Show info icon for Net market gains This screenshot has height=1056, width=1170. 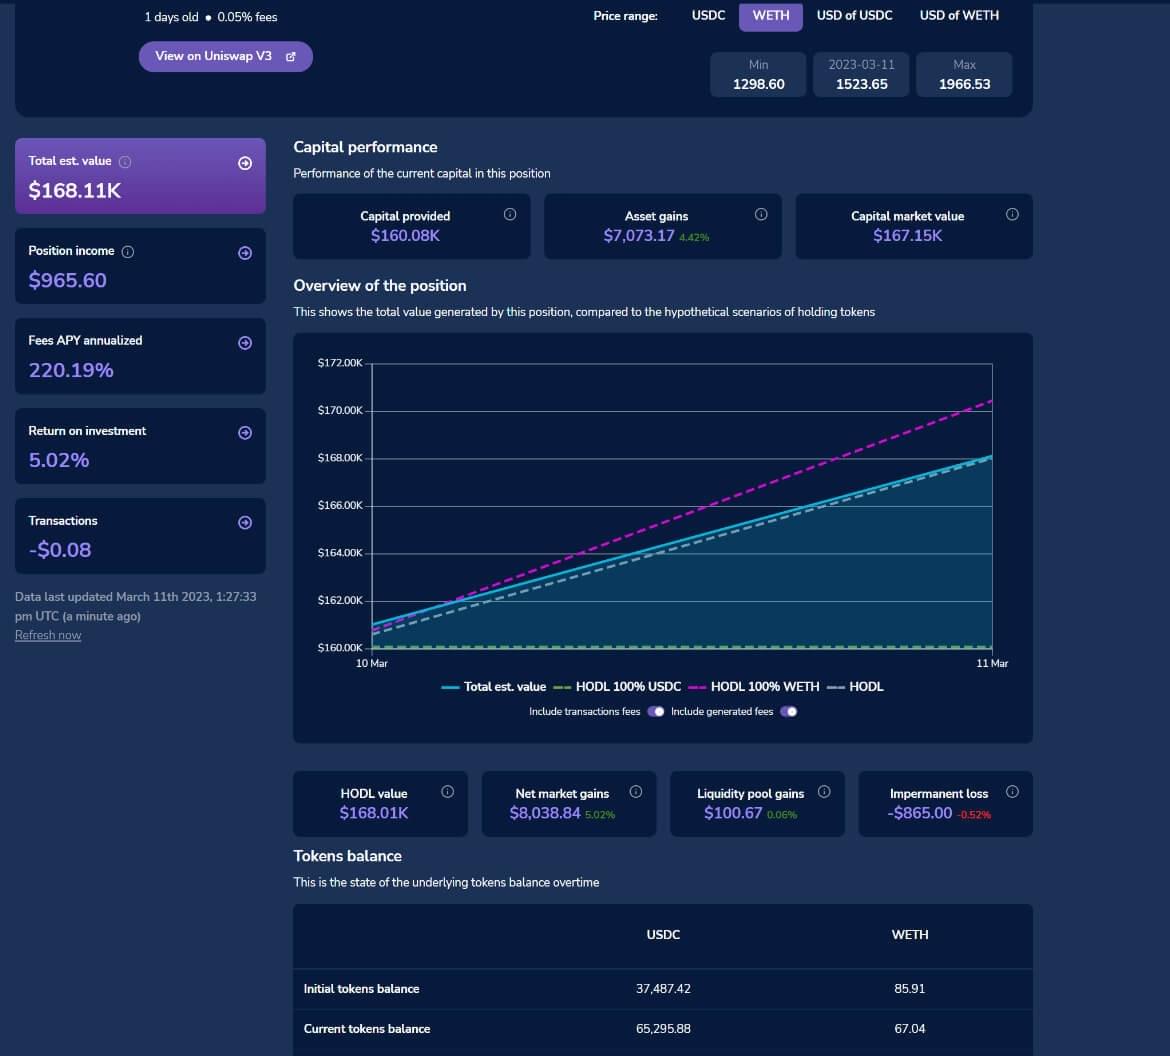(636, 791)
